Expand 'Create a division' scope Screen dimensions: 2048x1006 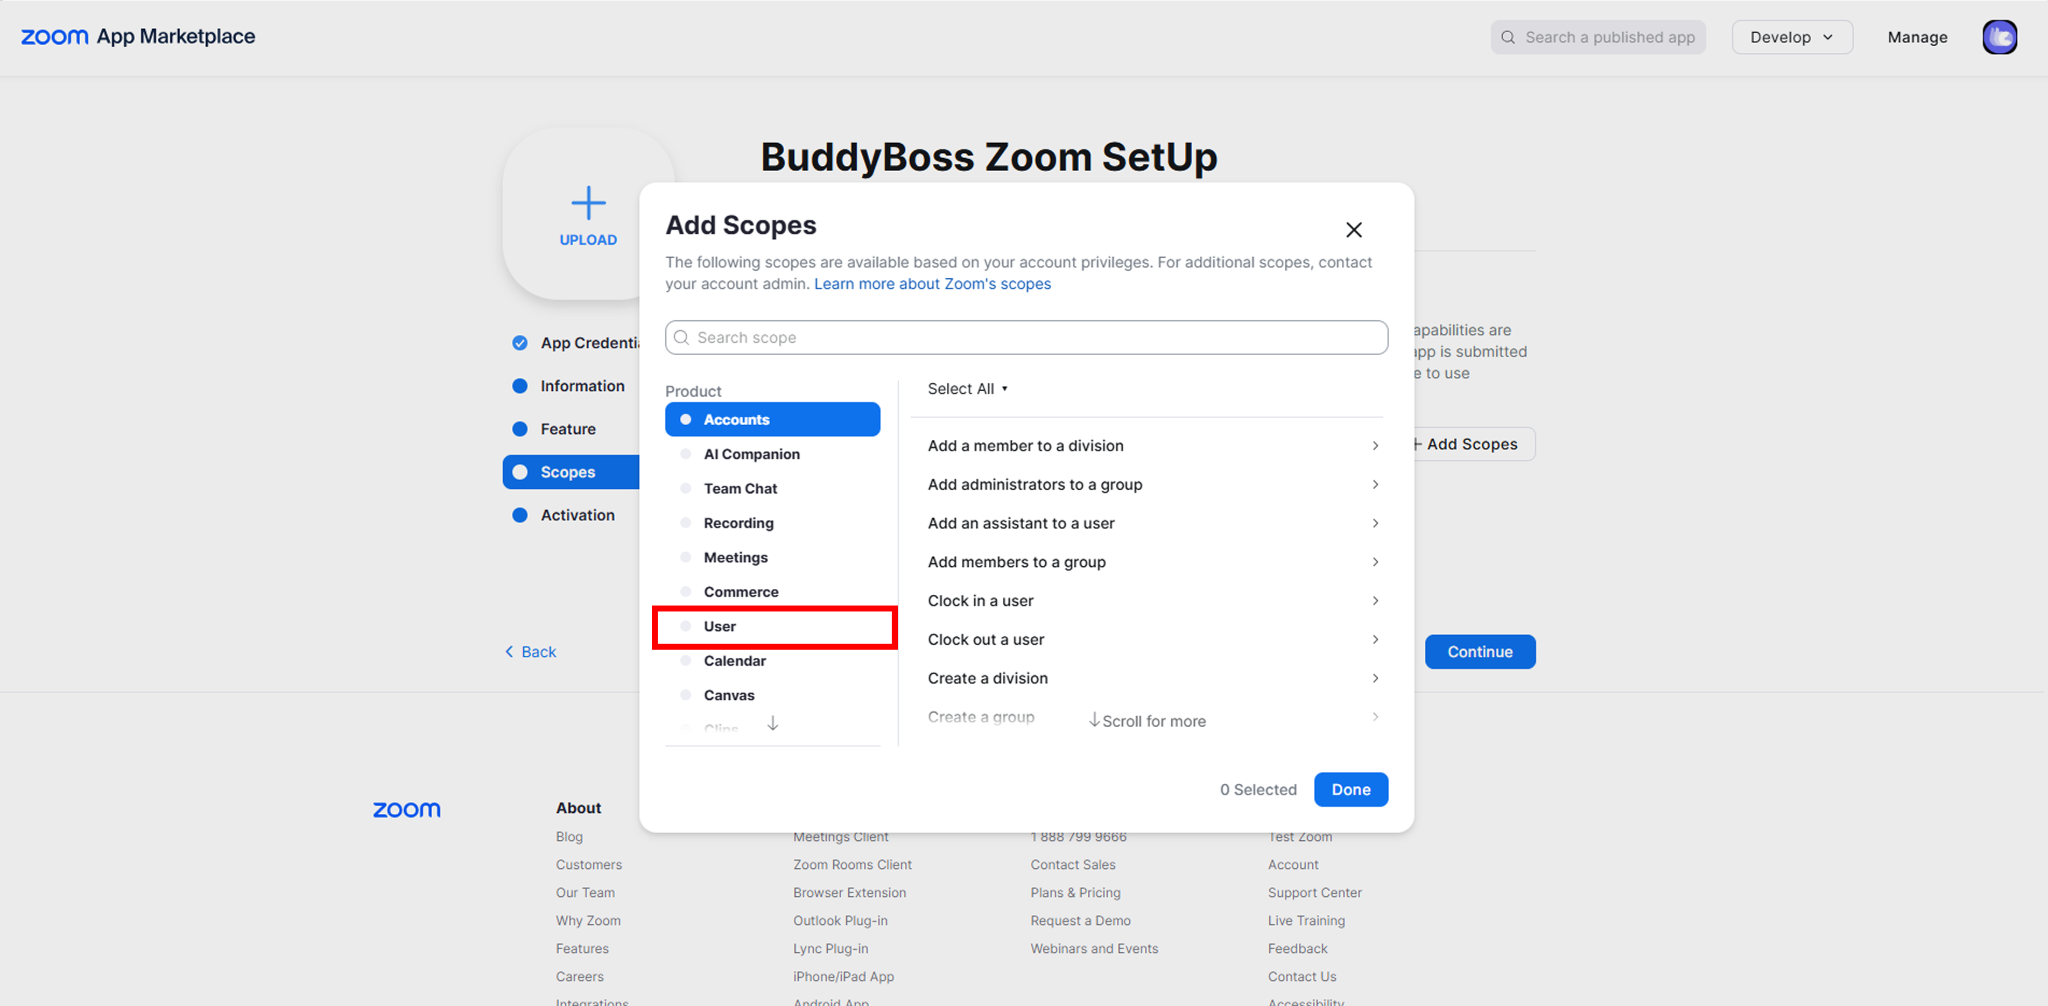(x=1154, y=679)
